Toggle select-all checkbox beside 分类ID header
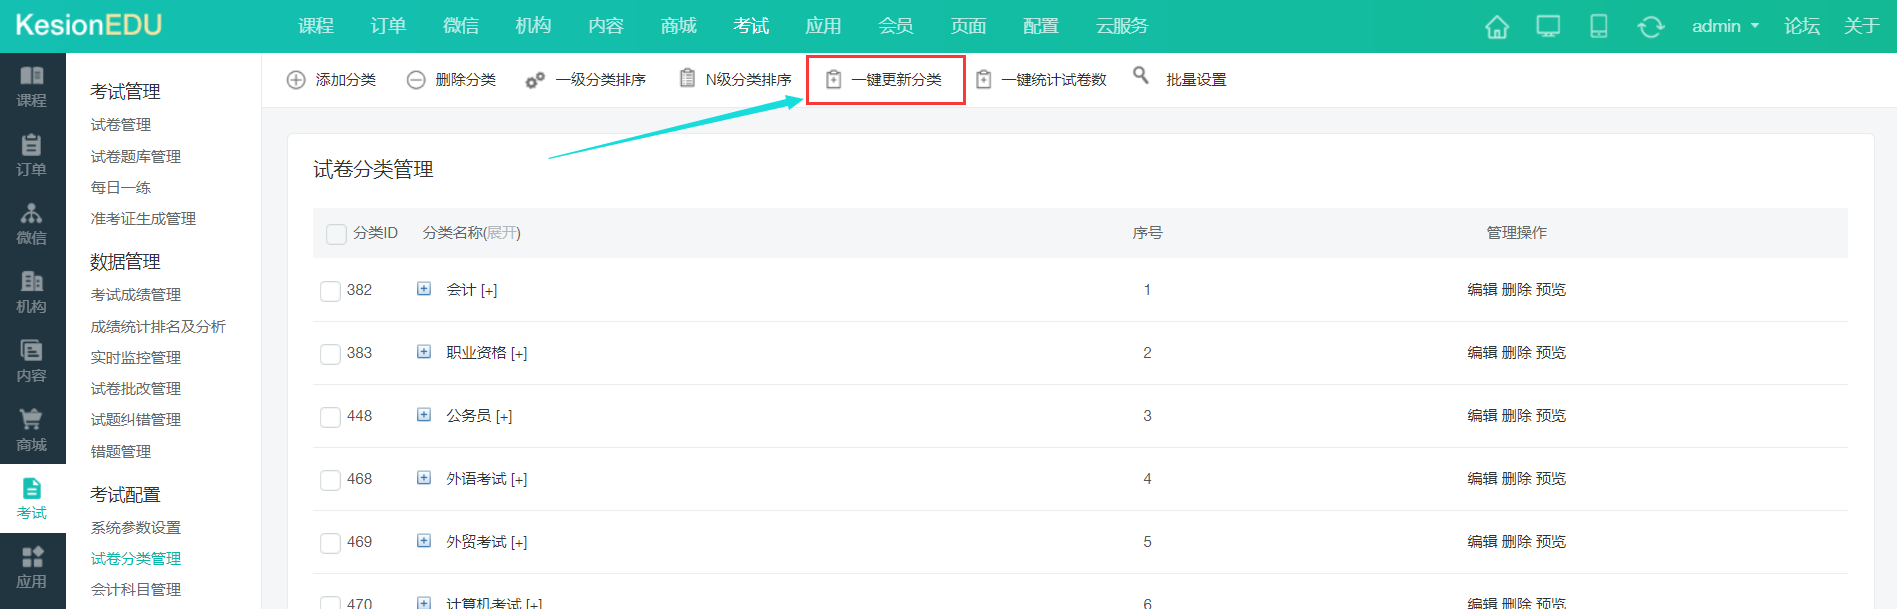Screen dimensions: 1897x609 [x=336, y=234]
